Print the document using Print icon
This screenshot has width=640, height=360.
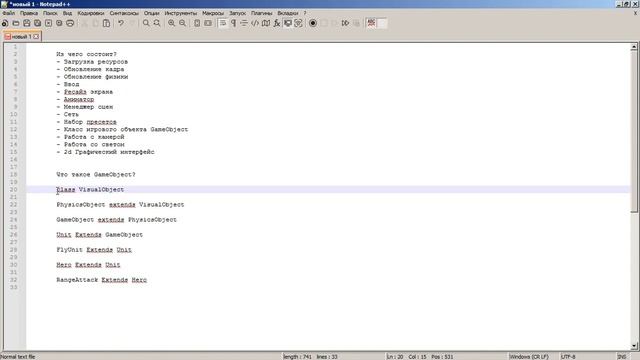pyautogui.click(x=70, y=23)
